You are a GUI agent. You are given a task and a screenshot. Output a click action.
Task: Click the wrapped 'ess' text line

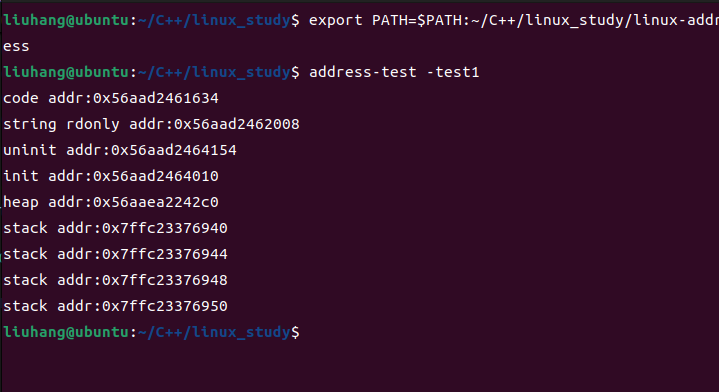(16, 47)
